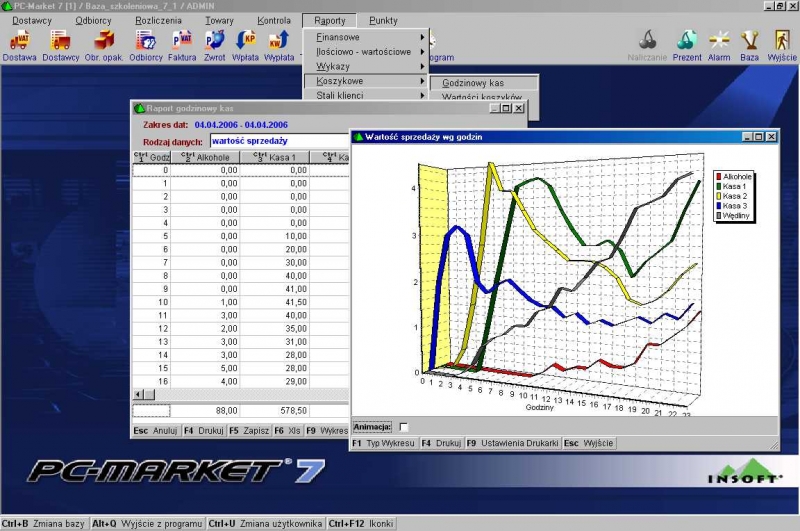Select Kasa 1 cell value 41,50

coord(274,302)
